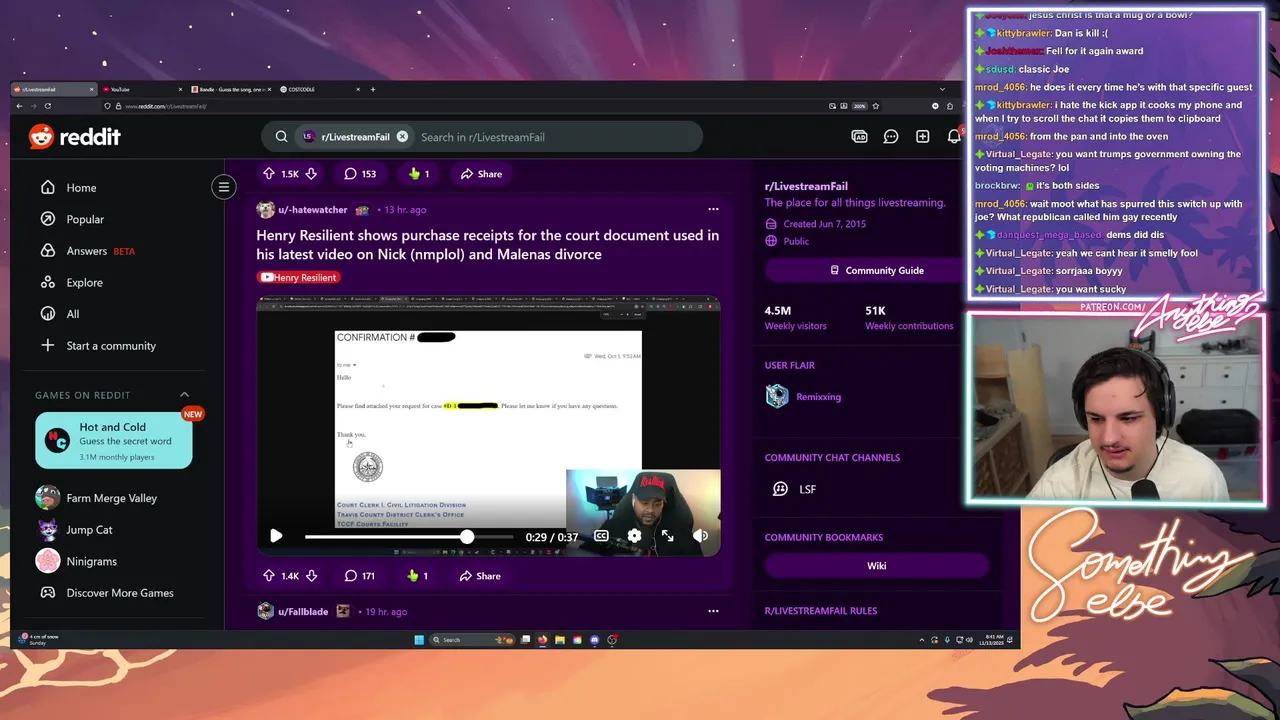The height and width of the screenshot is (720, 1280).
Task: Open the notifications bell
Action: [x=954, y=137]
